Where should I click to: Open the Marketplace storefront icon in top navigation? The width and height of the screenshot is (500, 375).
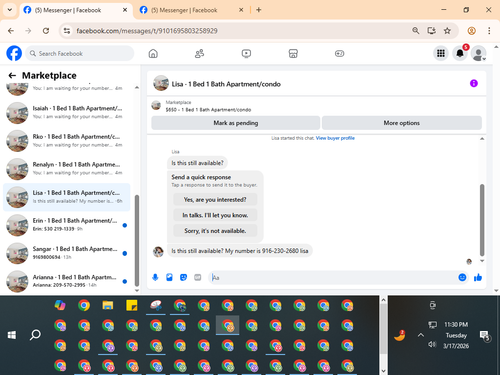[293, 53]
